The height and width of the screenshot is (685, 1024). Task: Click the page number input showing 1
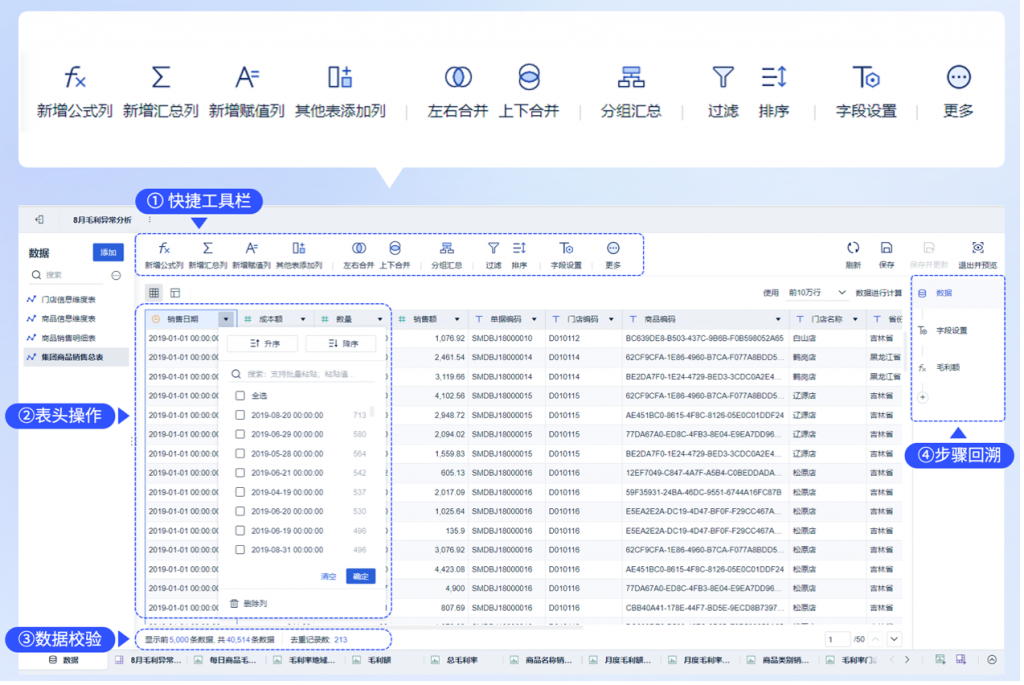tap(837, 641)
